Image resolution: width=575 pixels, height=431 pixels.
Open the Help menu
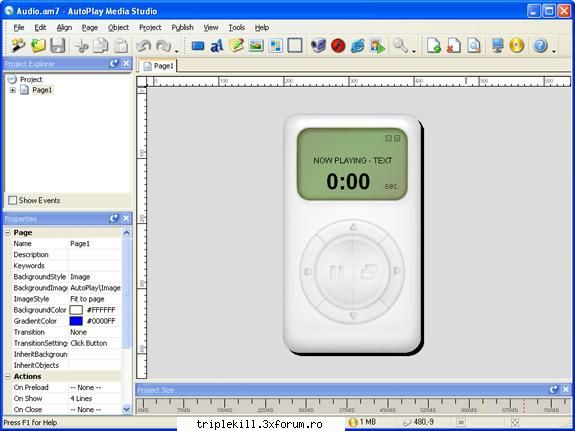[x=262, y=28]
